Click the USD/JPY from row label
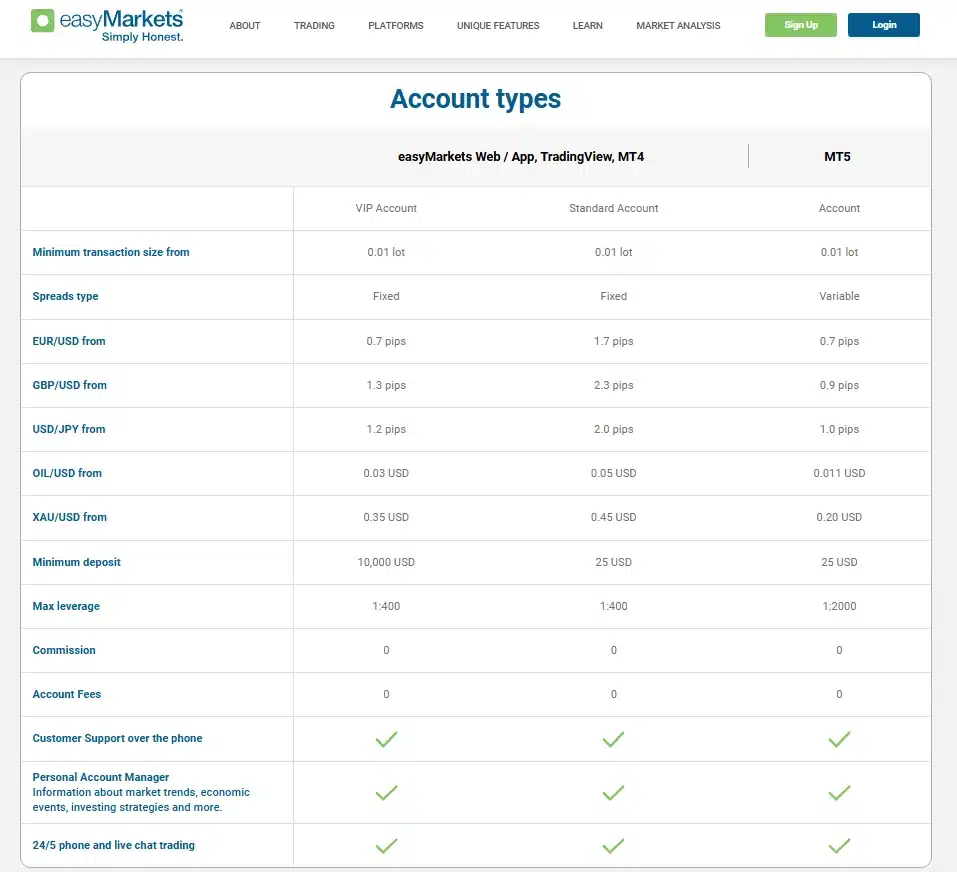The height and width of the screenshot is (872, 957). (69, 429)
